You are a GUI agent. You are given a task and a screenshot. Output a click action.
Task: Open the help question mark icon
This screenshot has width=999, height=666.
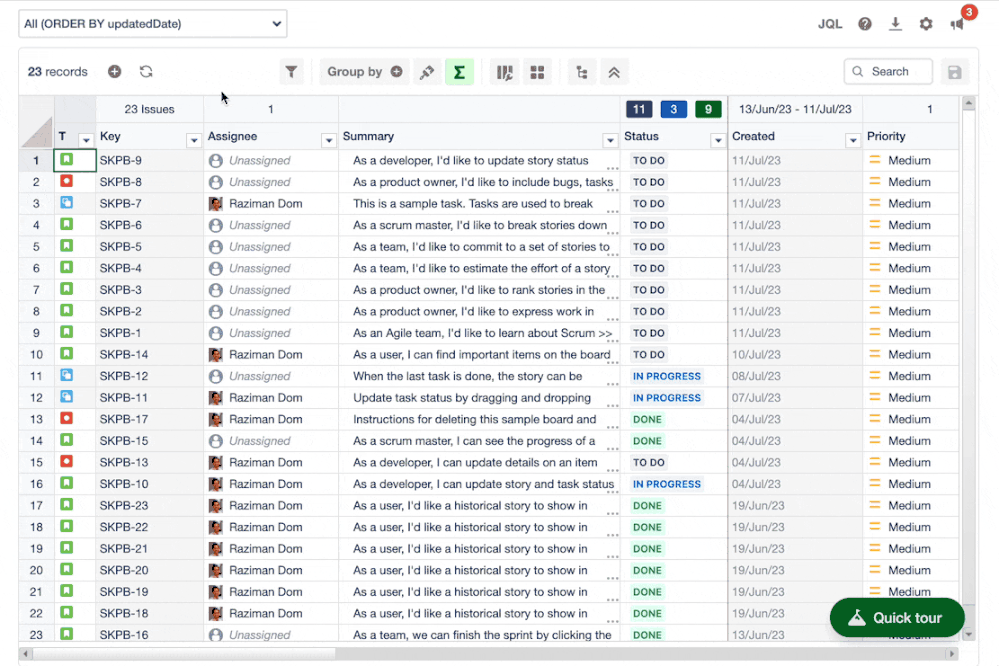[865, 24]
